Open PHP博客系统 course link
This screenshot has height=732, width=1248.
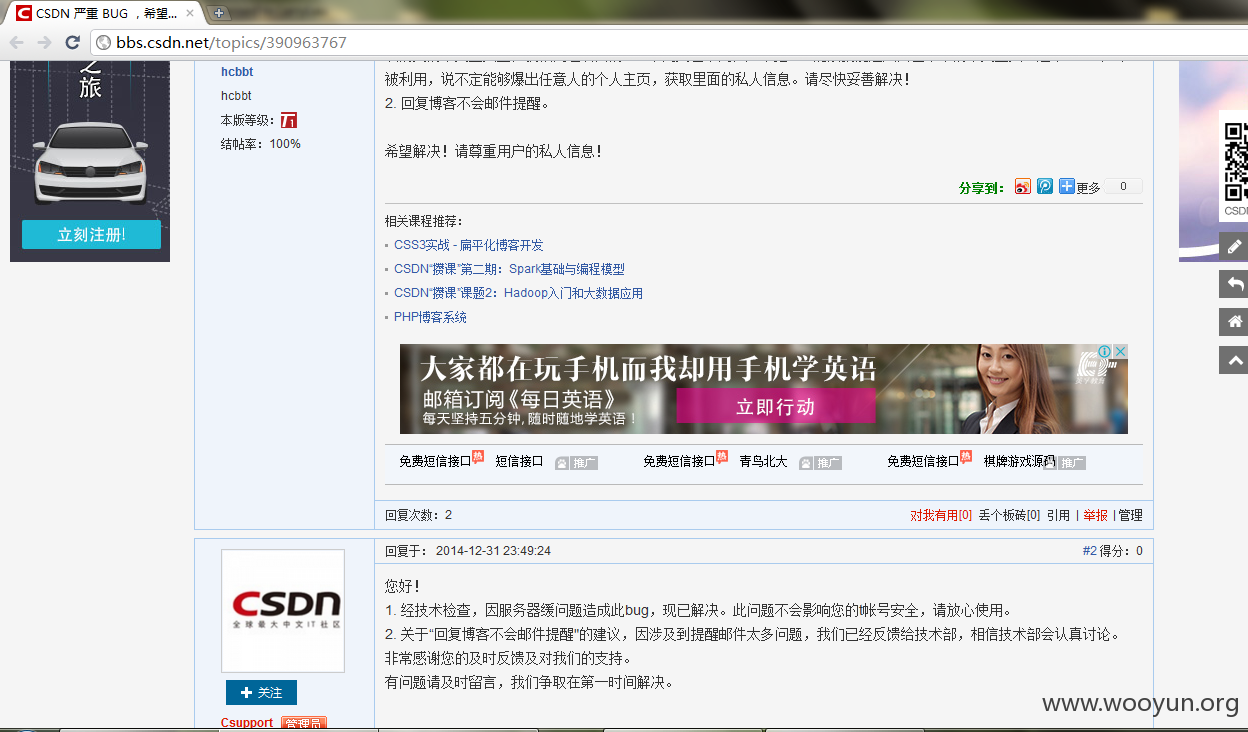(430, 317)
